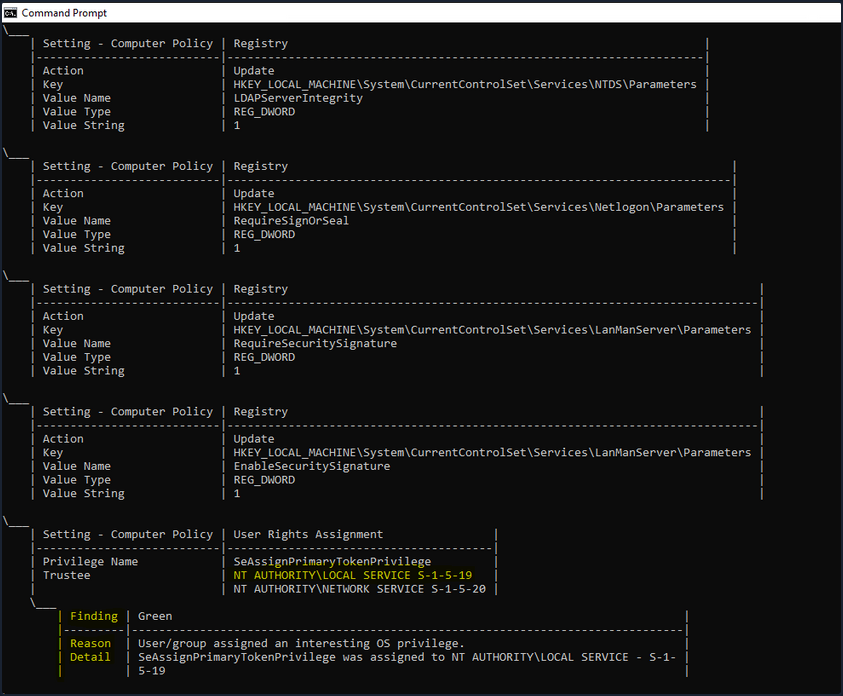Click the yellow Reason label
Viewport: 843px width, 696px height.
pos(90,644)
